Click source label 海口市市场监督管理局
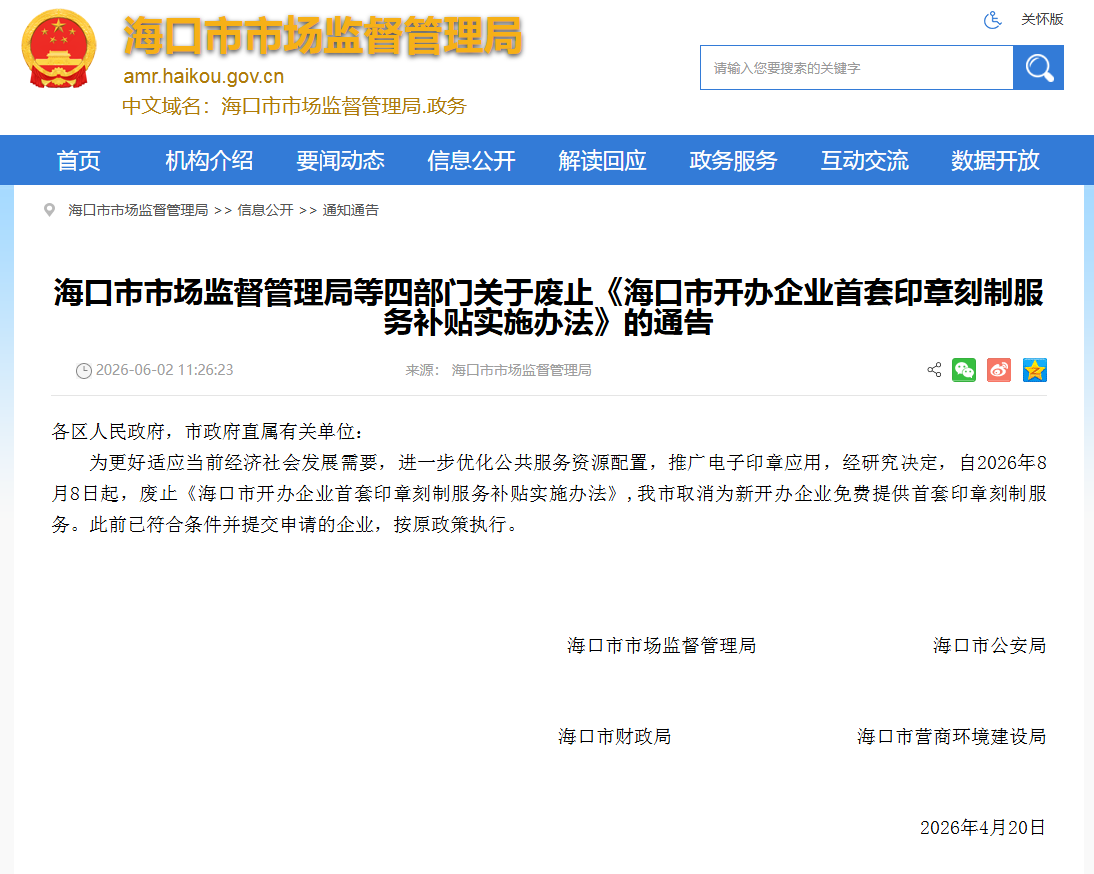 click(x=521, y=370)
